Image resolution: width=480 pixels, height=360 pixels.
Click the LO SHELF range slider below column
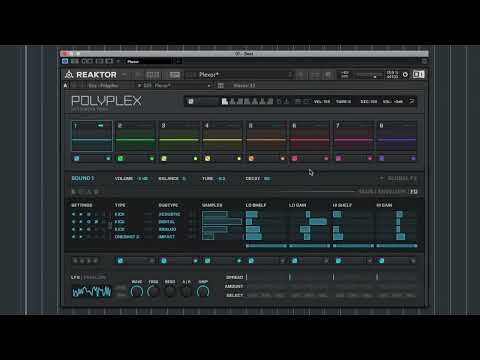(266, 246)
